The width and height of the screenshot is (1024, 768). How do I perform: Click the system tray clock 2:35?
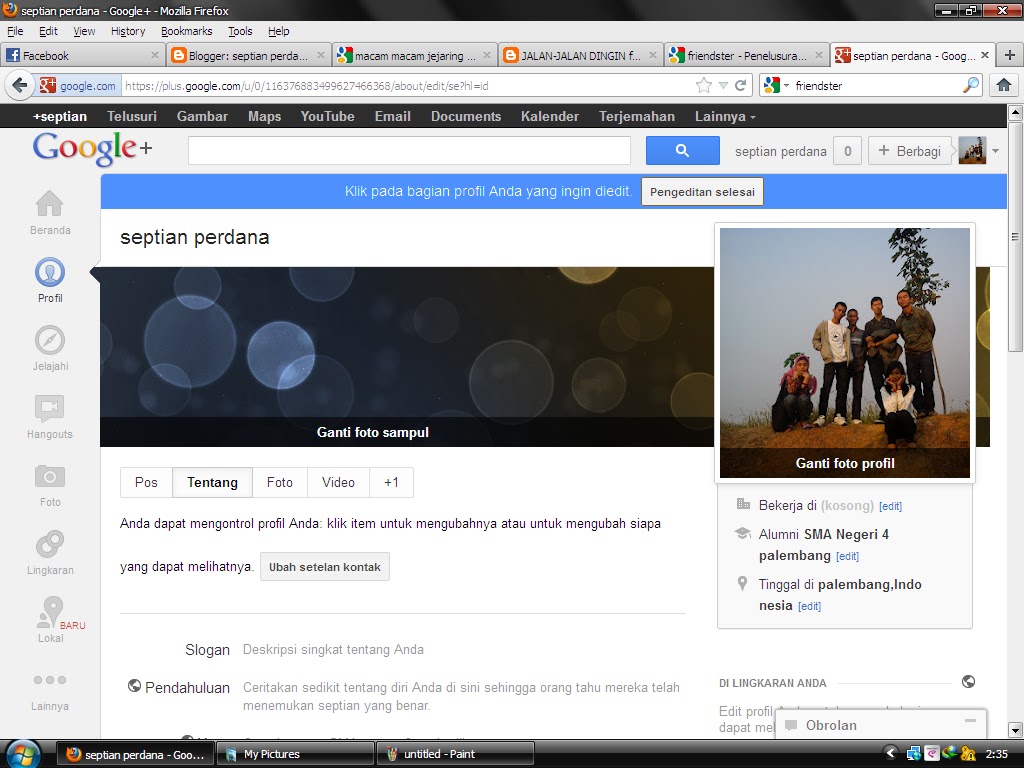click(997, 754)
